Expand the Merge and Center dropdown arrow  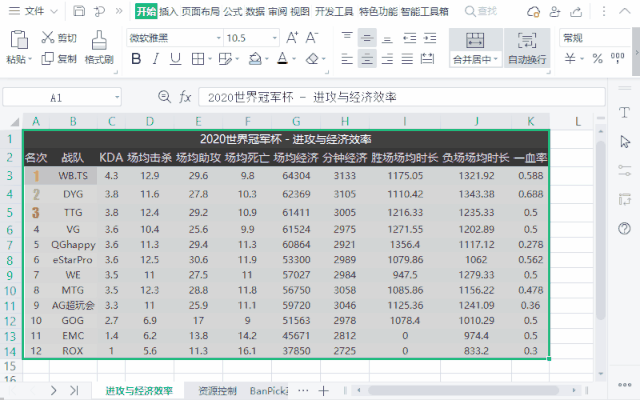coord(496,60)
